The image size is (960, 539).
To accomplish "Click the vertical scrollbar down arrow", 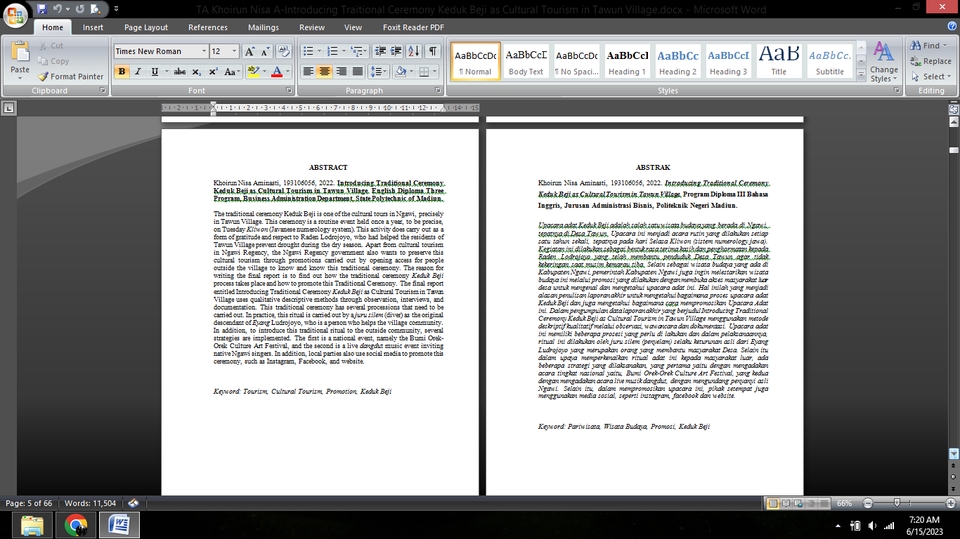I will click(954, 454).
